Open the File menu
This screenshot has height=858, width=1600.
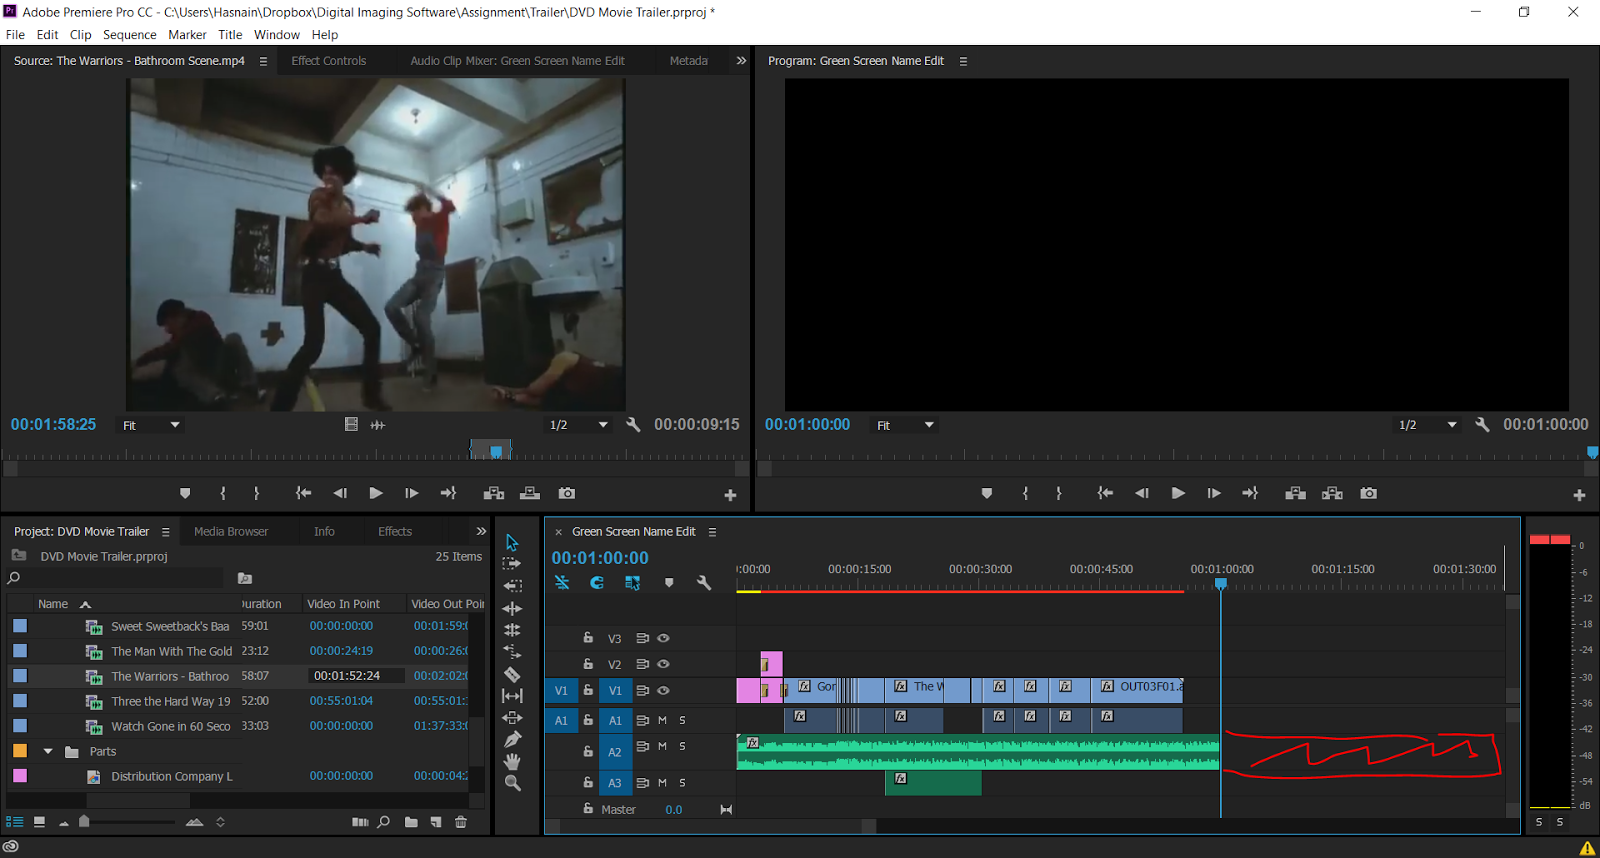(15, 34)
